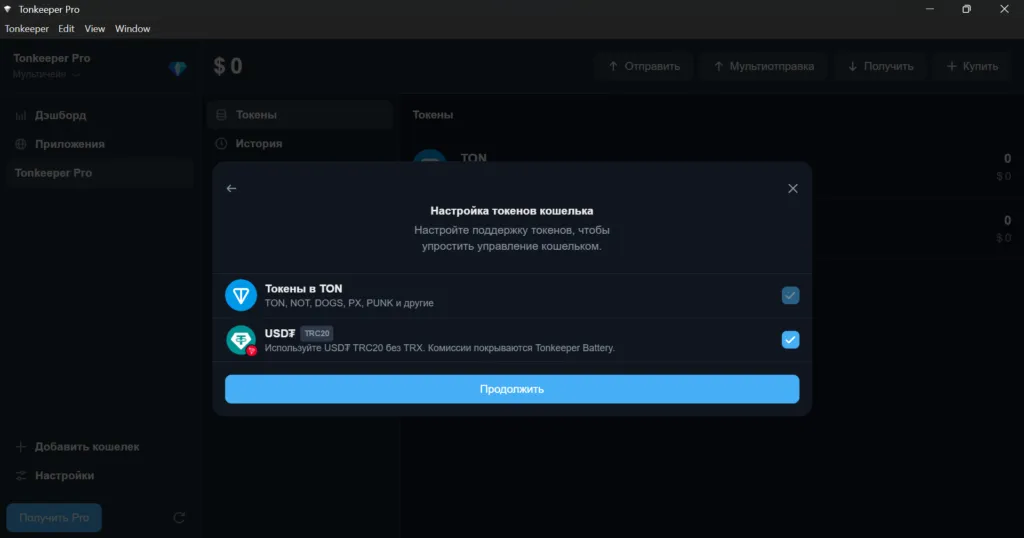1024x538 pixels.
Task: Open Настройки in the sidebar
Action: 64,476
